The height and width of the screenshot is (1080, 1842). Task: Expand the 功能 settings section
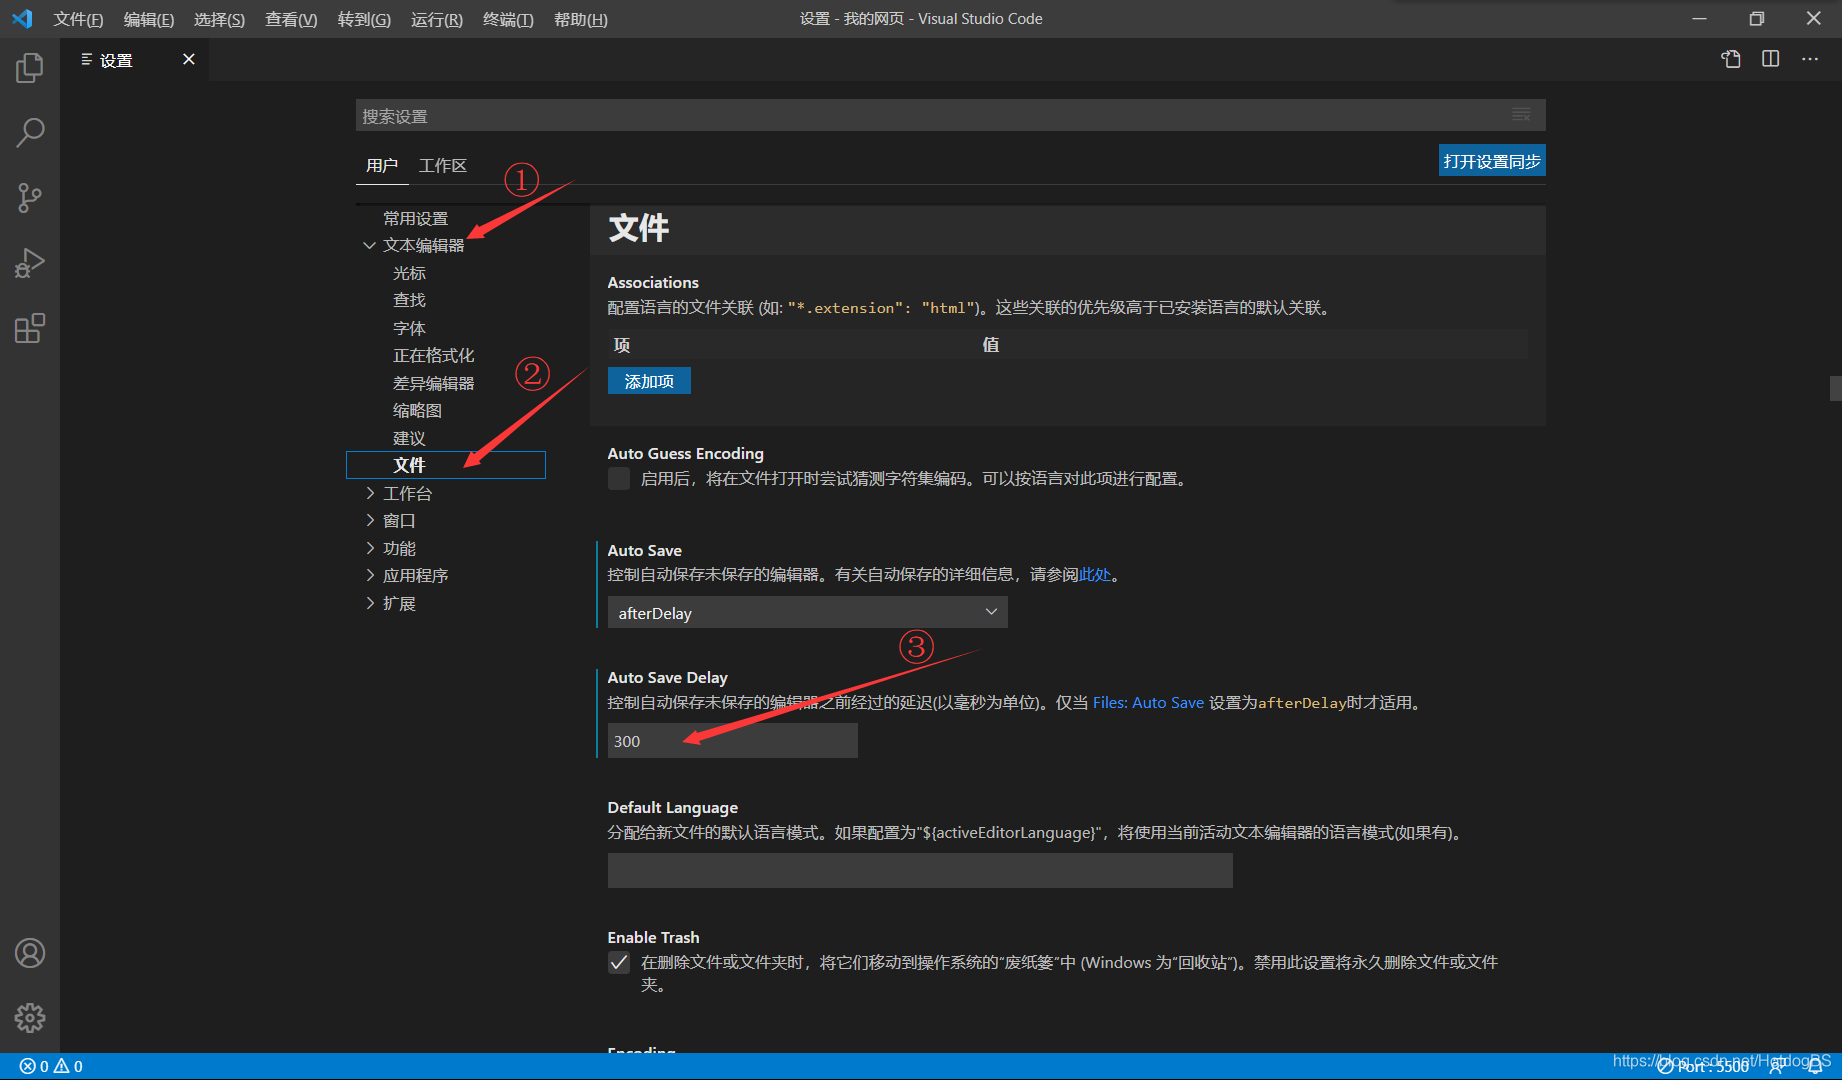(369, 548)
